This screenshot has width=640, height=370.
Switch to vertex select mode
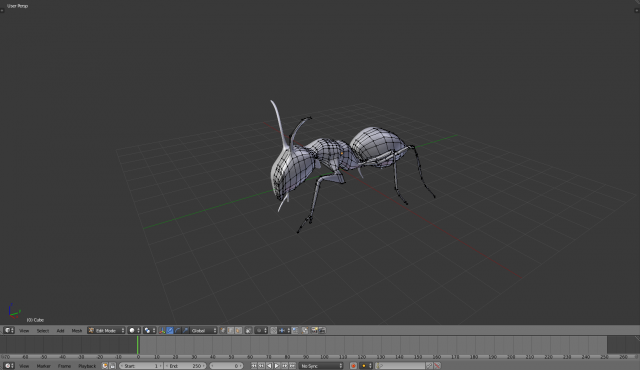point(223,330)
